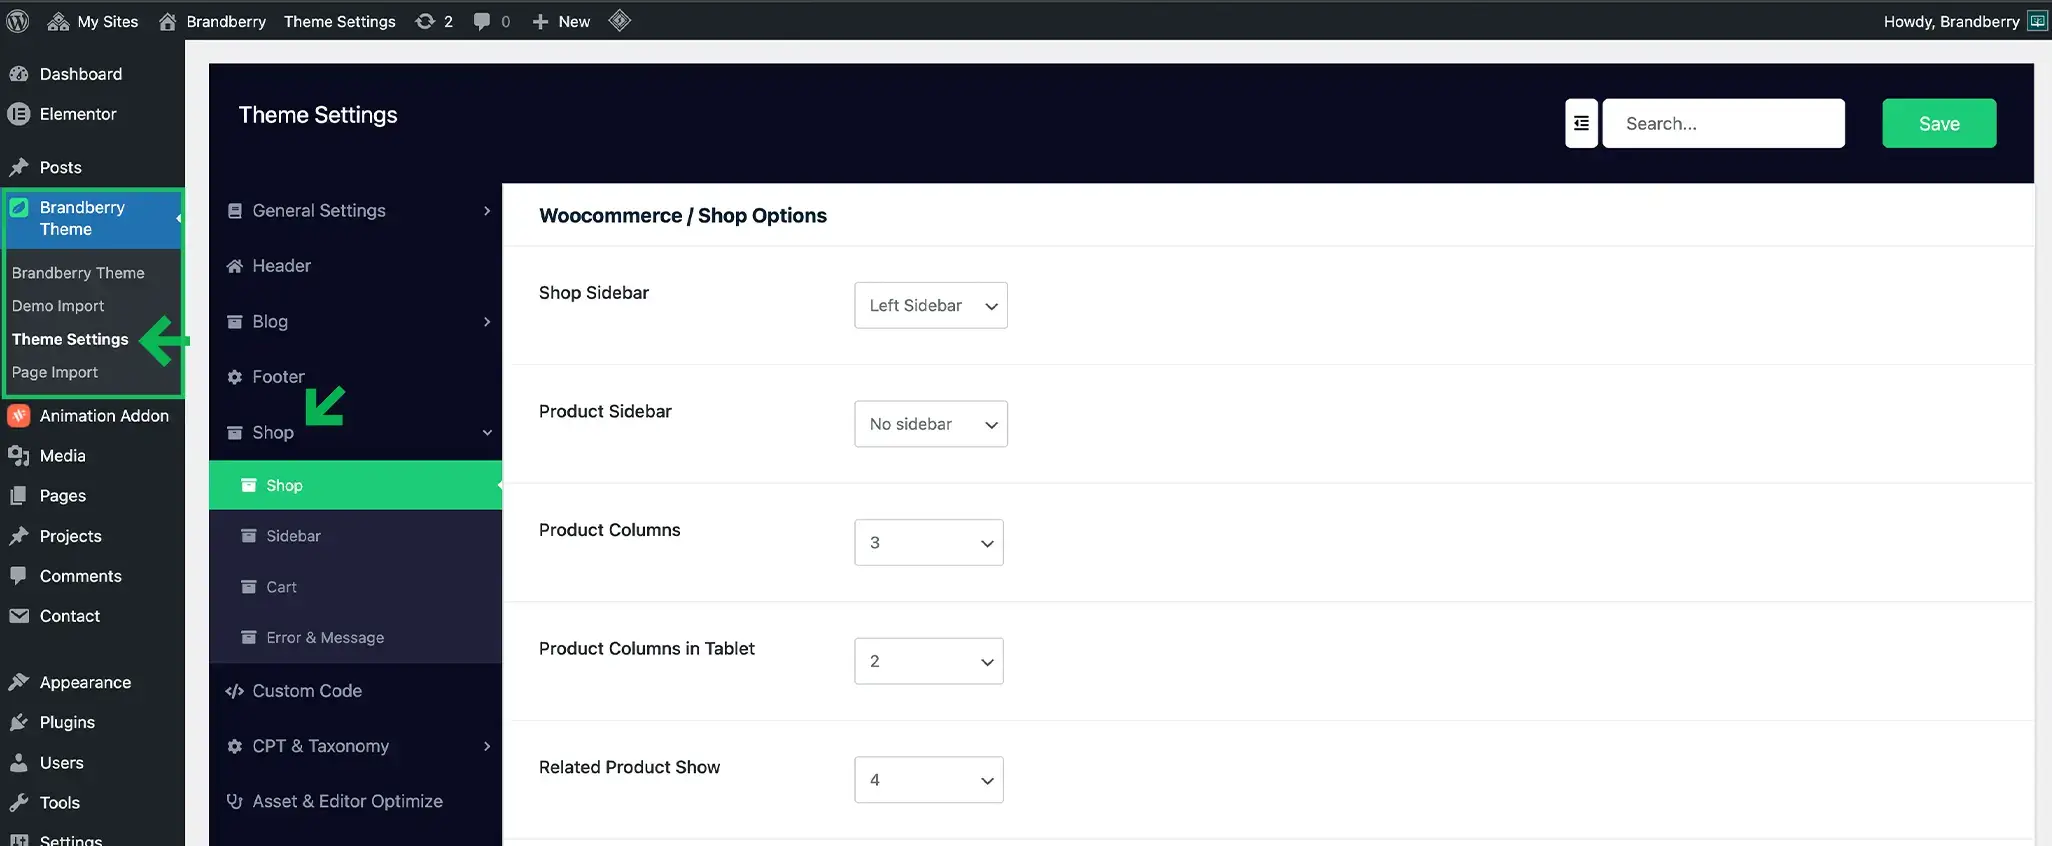Open Elementor from the admin sidebar
The width and height of the screenshot is (2052, 846).
(x=78, y=114)
